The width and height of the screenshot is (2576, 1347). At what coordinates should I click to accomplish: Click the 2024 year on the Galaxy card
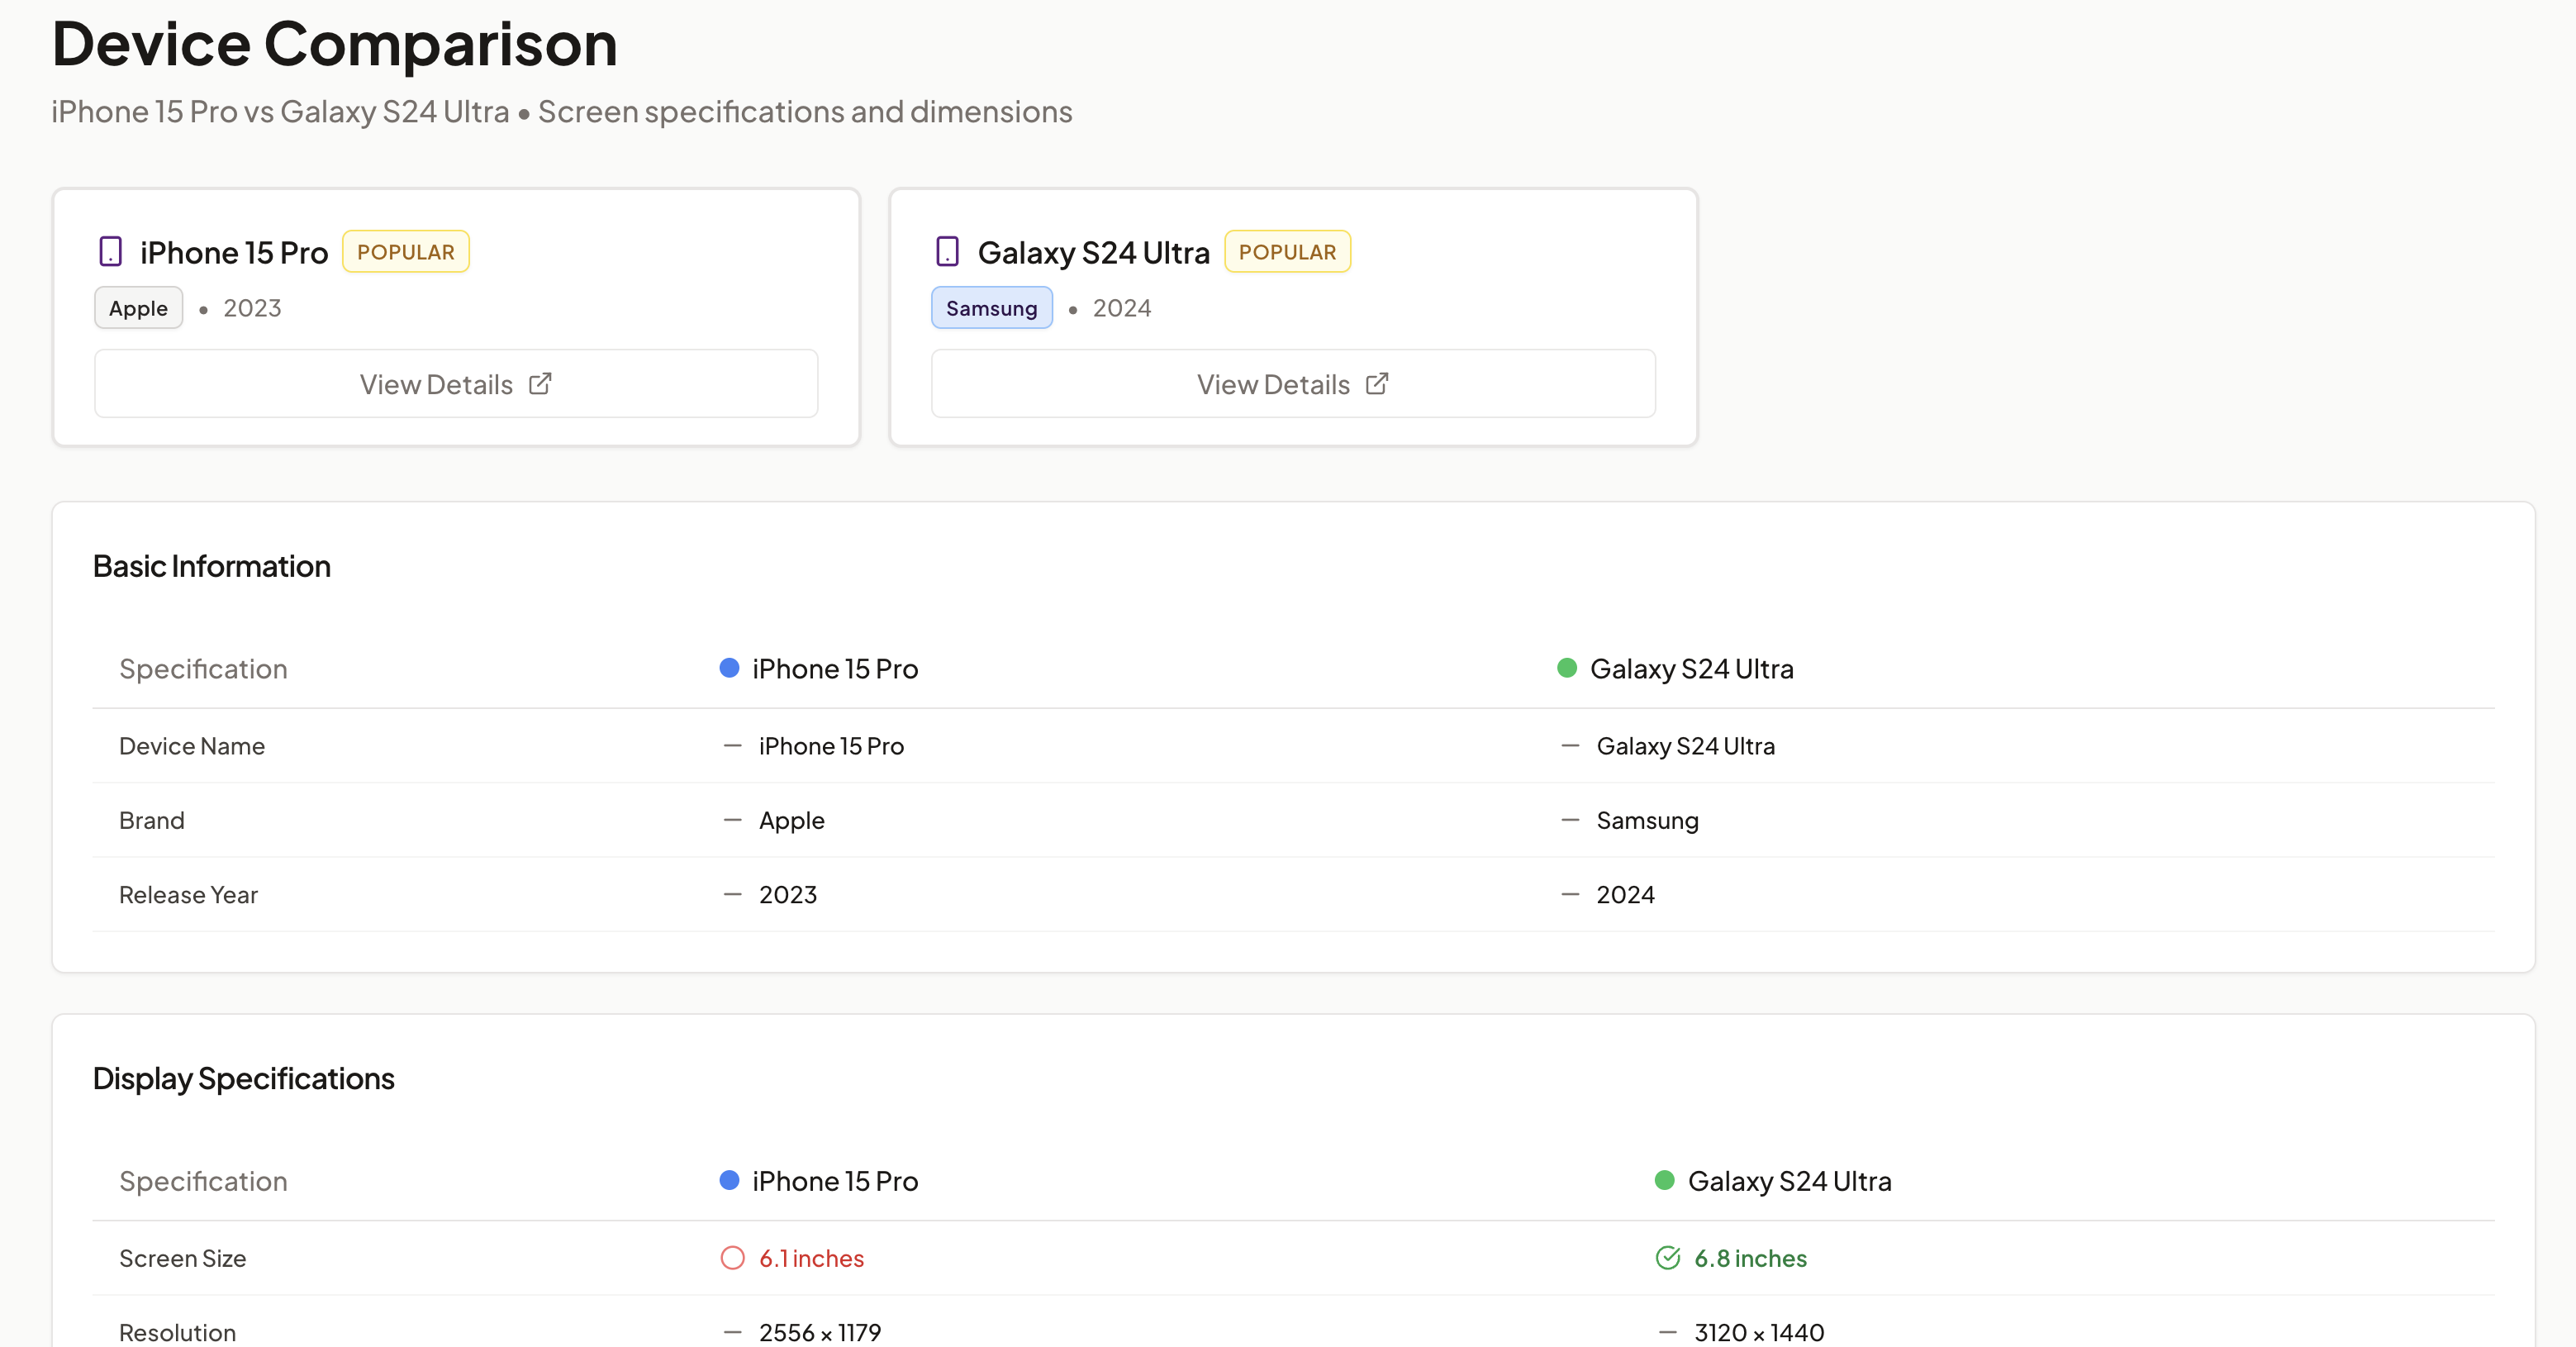point(1122,308)
